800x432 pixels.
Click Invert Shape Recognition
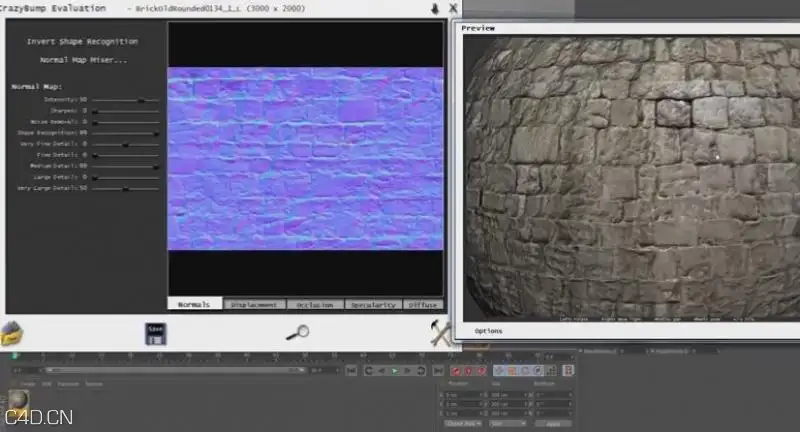pos(83,41)
